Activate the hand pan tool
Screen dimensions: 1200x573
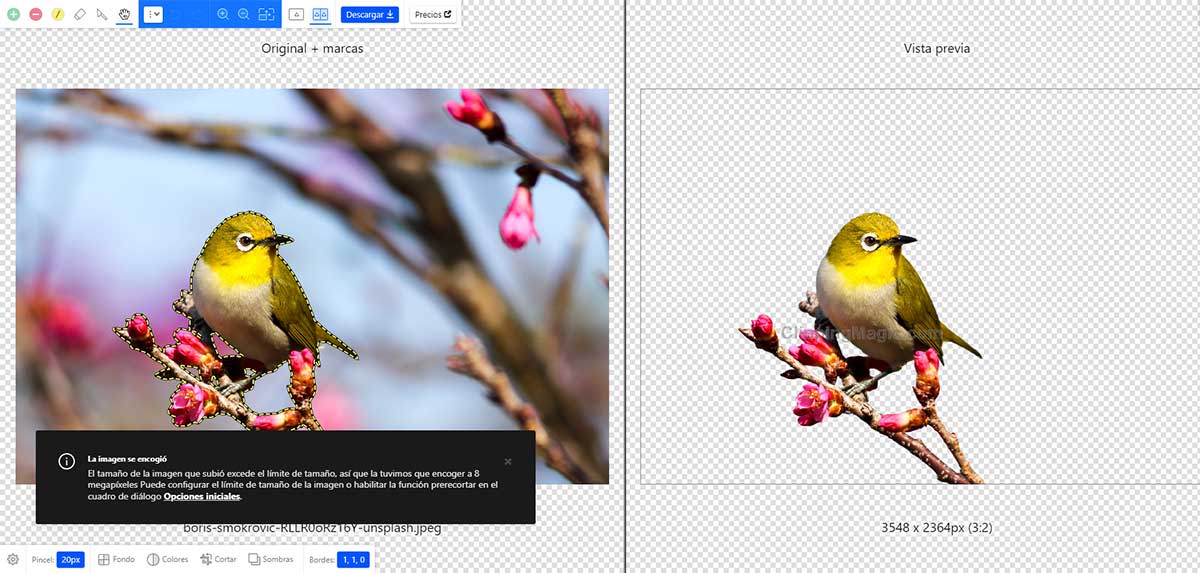pyautogui.click(x=124, y=15)
